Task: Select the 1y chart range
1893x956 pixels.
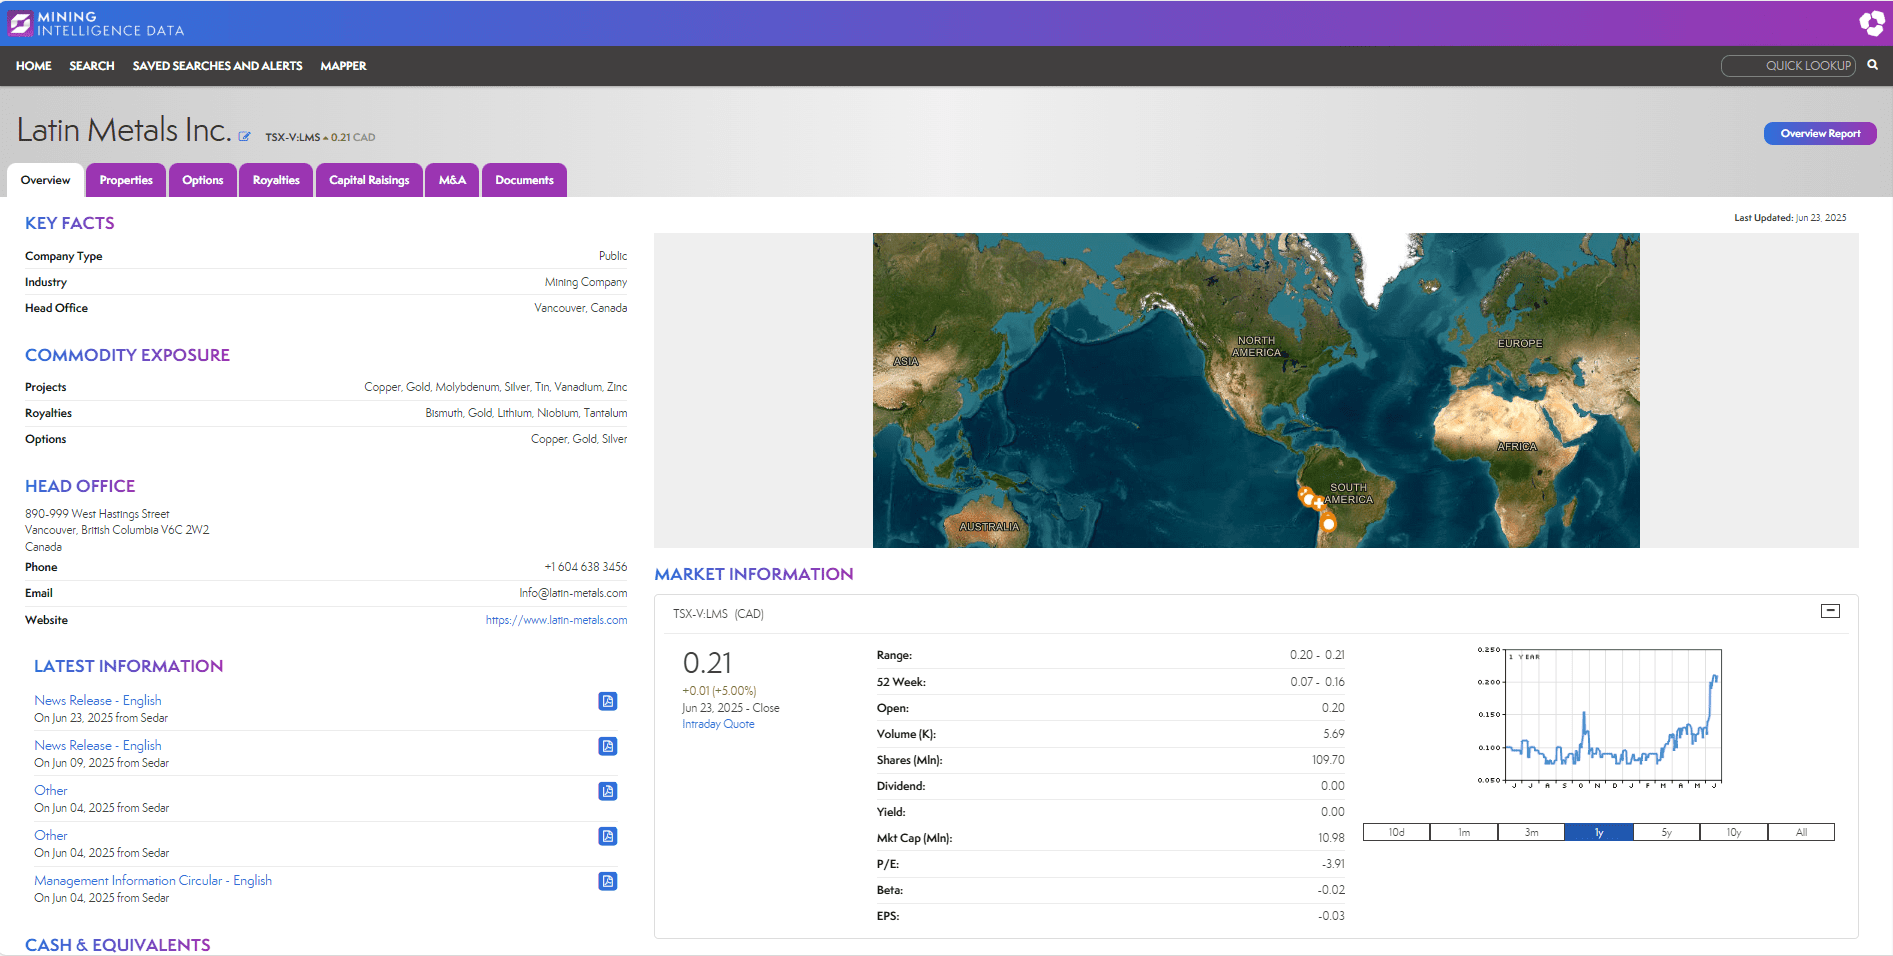Action: point(1599,832)
